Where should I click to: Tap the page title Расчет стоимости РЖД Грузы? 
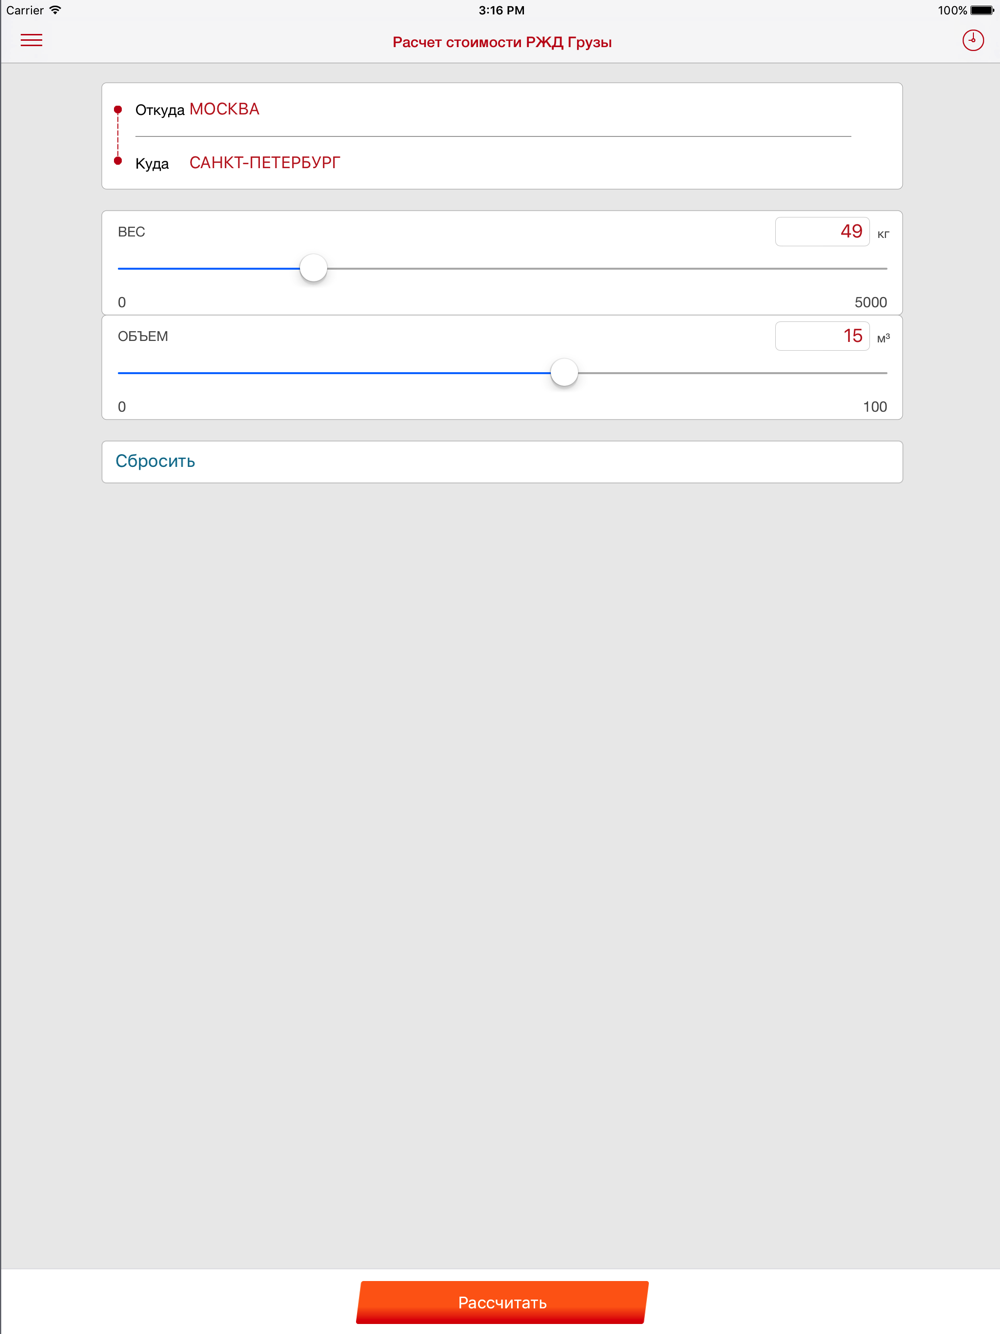point(502,42)
